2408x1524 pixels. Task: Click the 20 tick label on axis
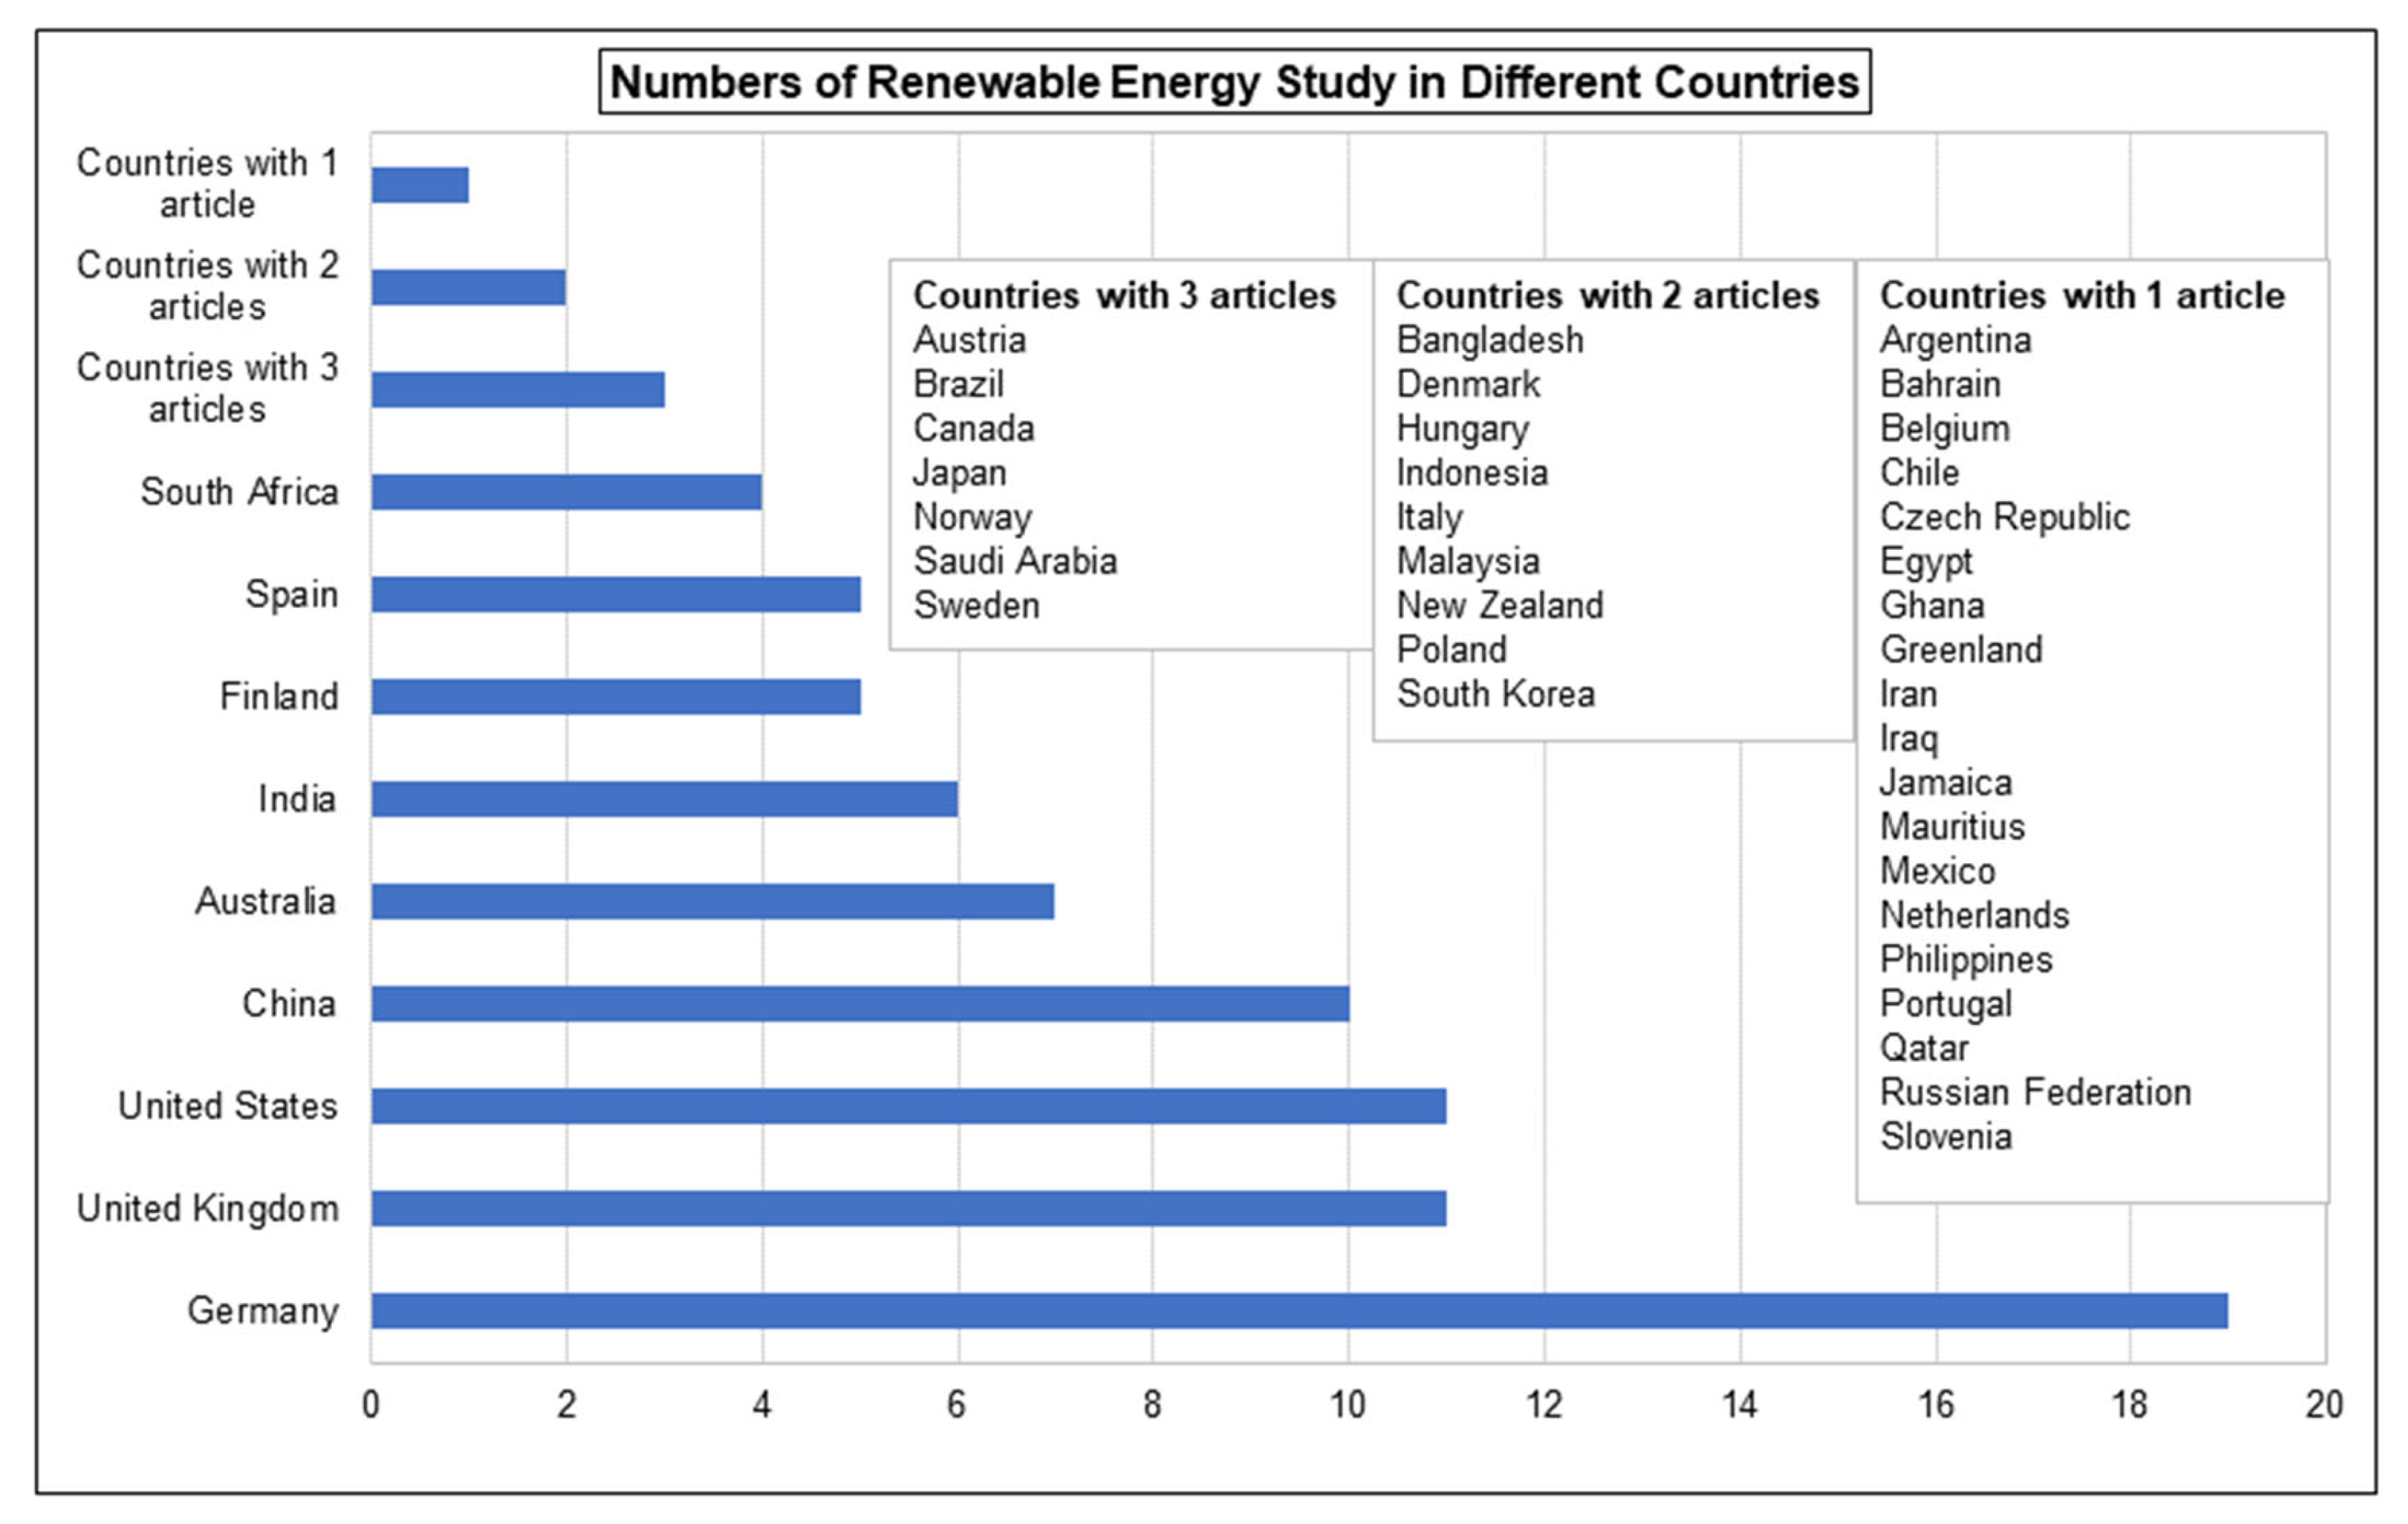point(2324,1405)
